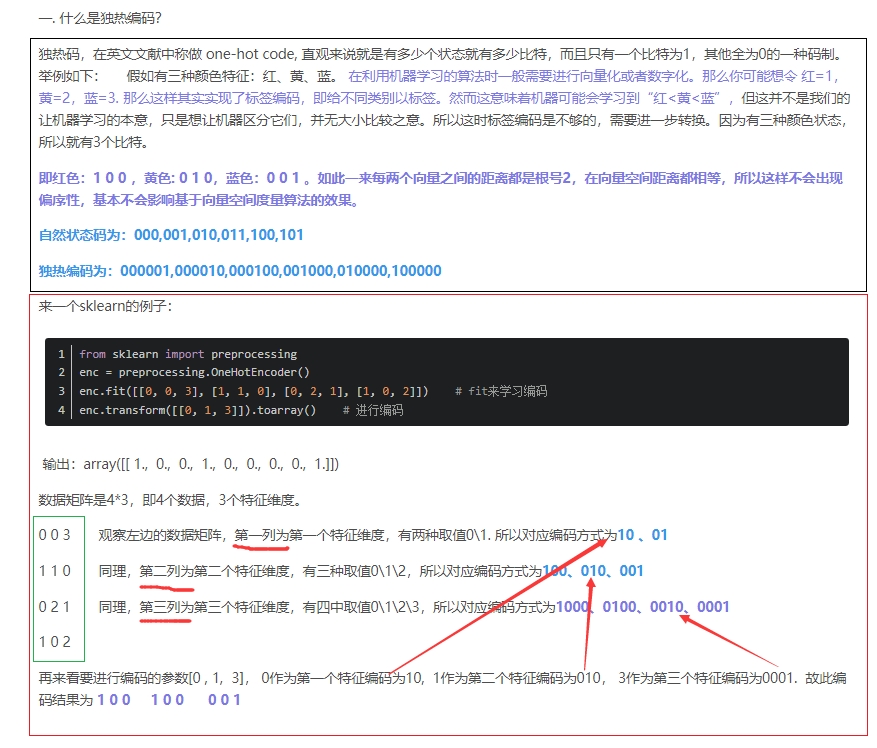Click line number 4 in code block
The width and height of the screenshot is (877, 748).
[x=62, y=411]
